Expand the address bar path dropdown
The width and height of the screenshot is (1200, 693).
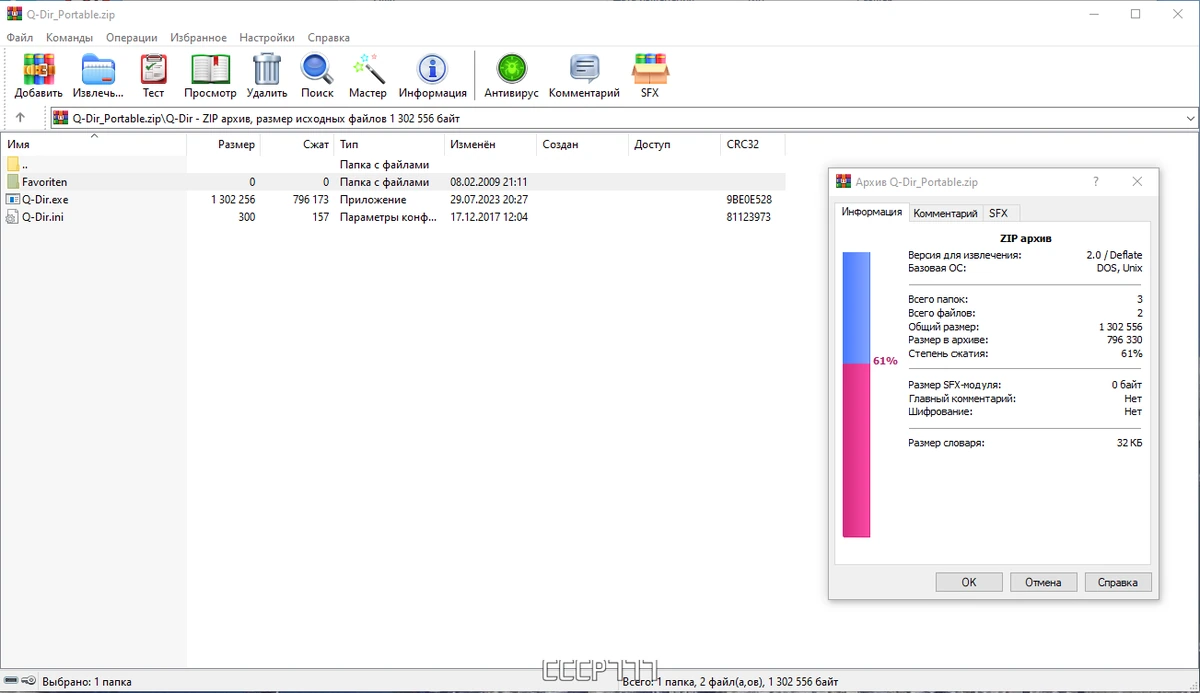[x=1190, y=118]
